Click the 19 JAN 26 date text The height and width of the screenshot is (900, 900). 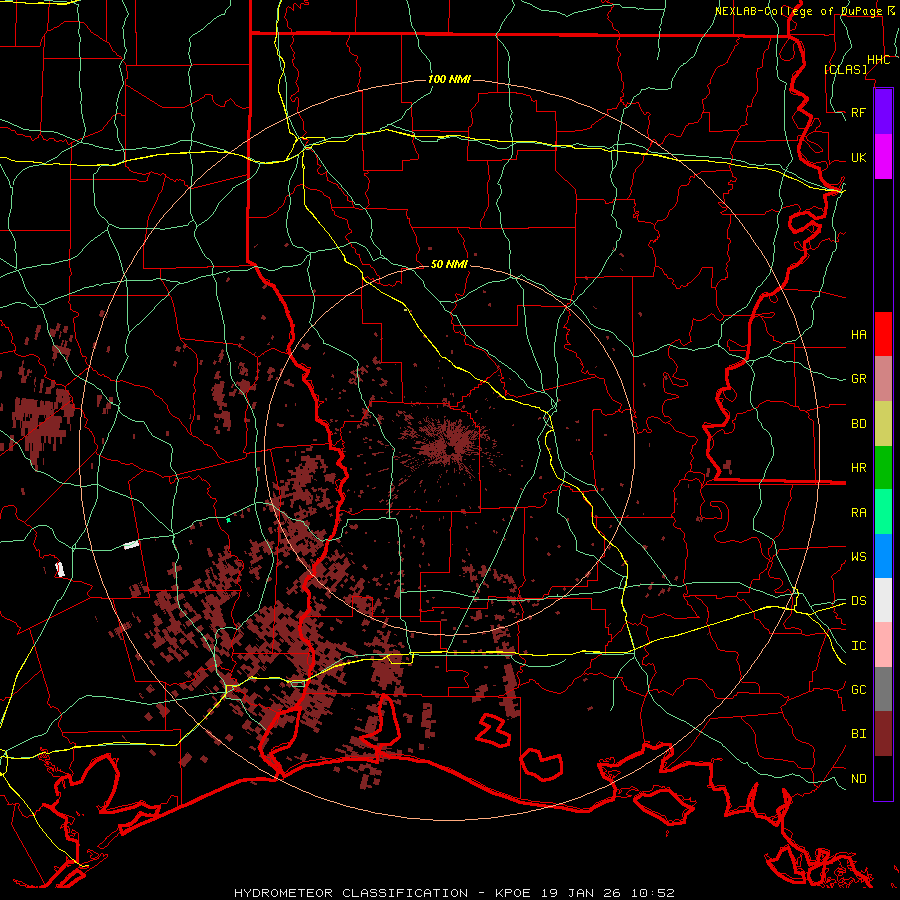coord(581,893)
